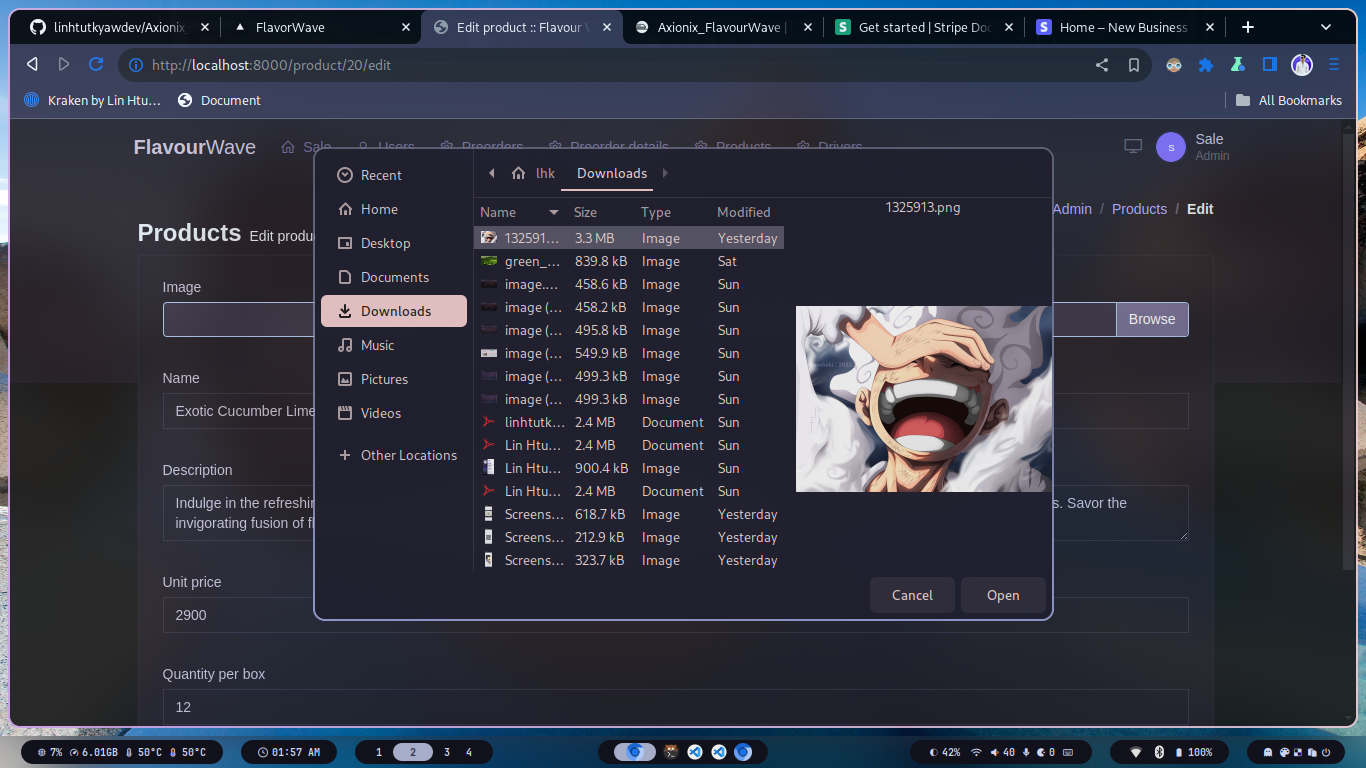Select the 323.7 kB Screenshot file
Viewport: 1366px width, 768px height.
pos(629,560)
